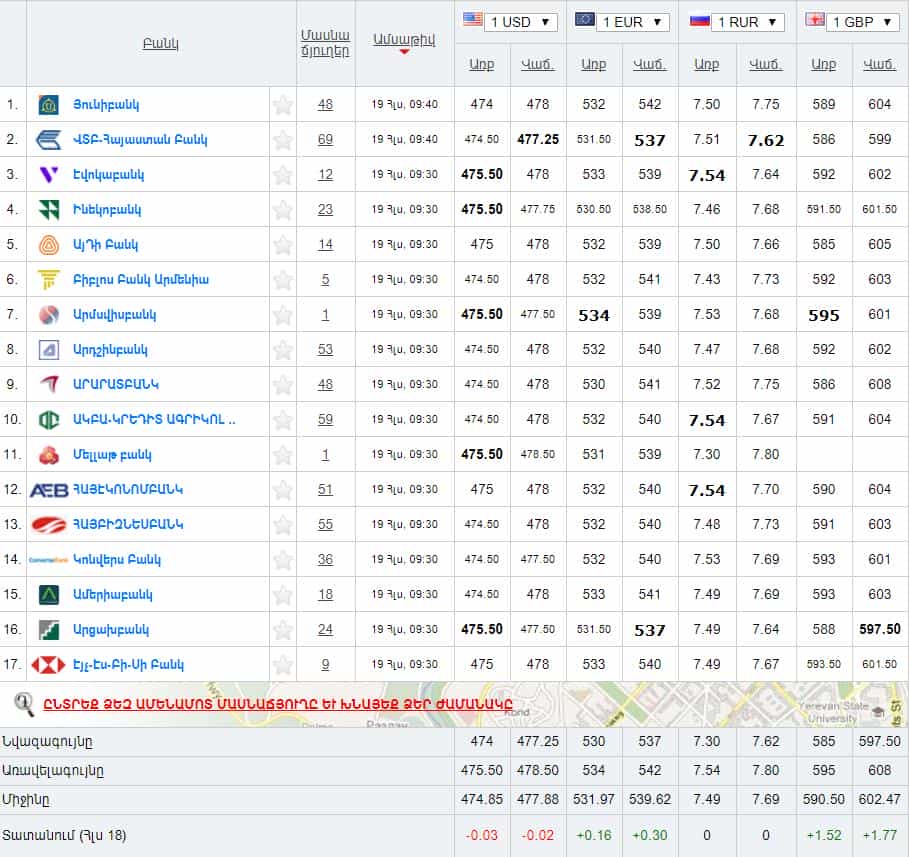Click the magnifying glass icon in banner
Image resolution: width=909 pixels, height=857 pixels.
pyautogui.click(x=24, y=704)
